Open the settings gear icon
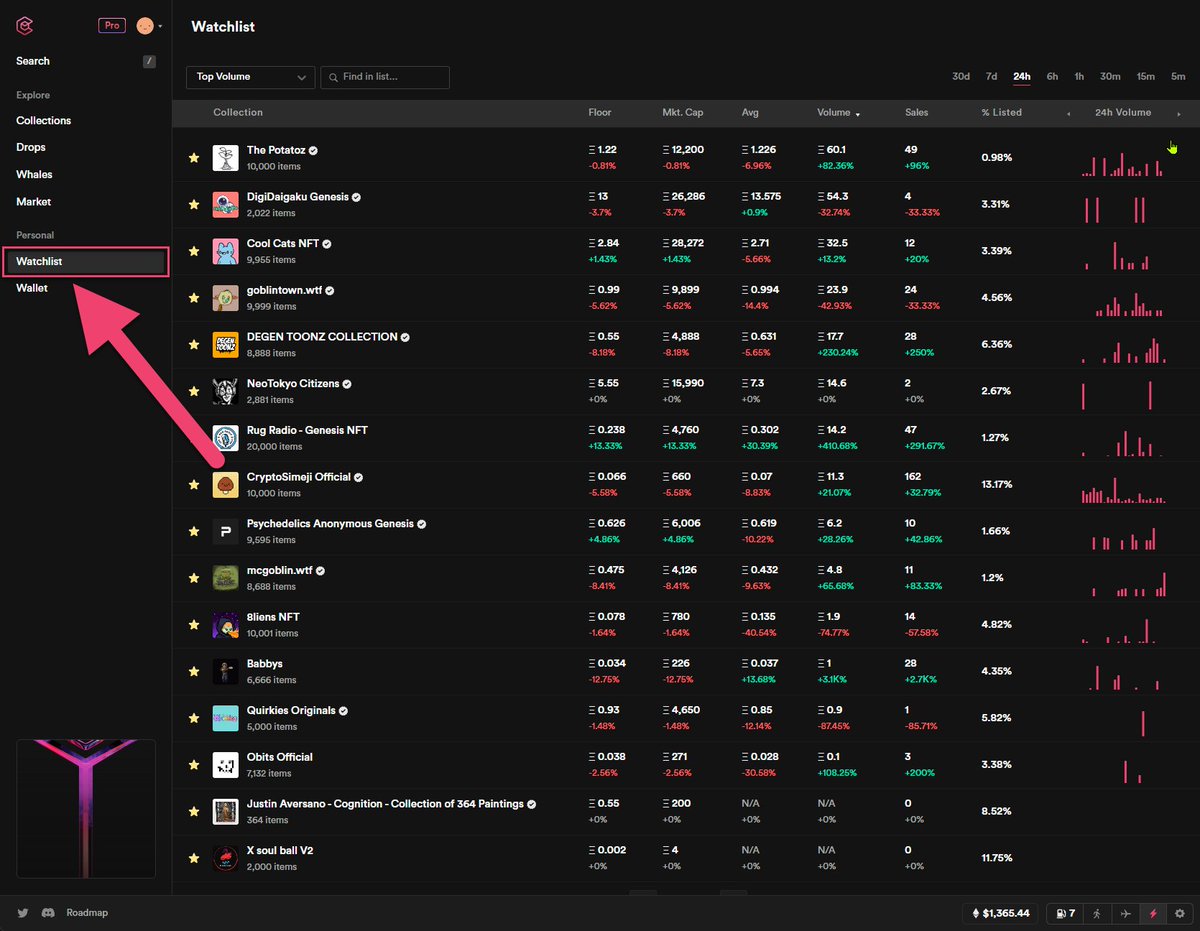1200x931 pixels. tap(1180, 913)
